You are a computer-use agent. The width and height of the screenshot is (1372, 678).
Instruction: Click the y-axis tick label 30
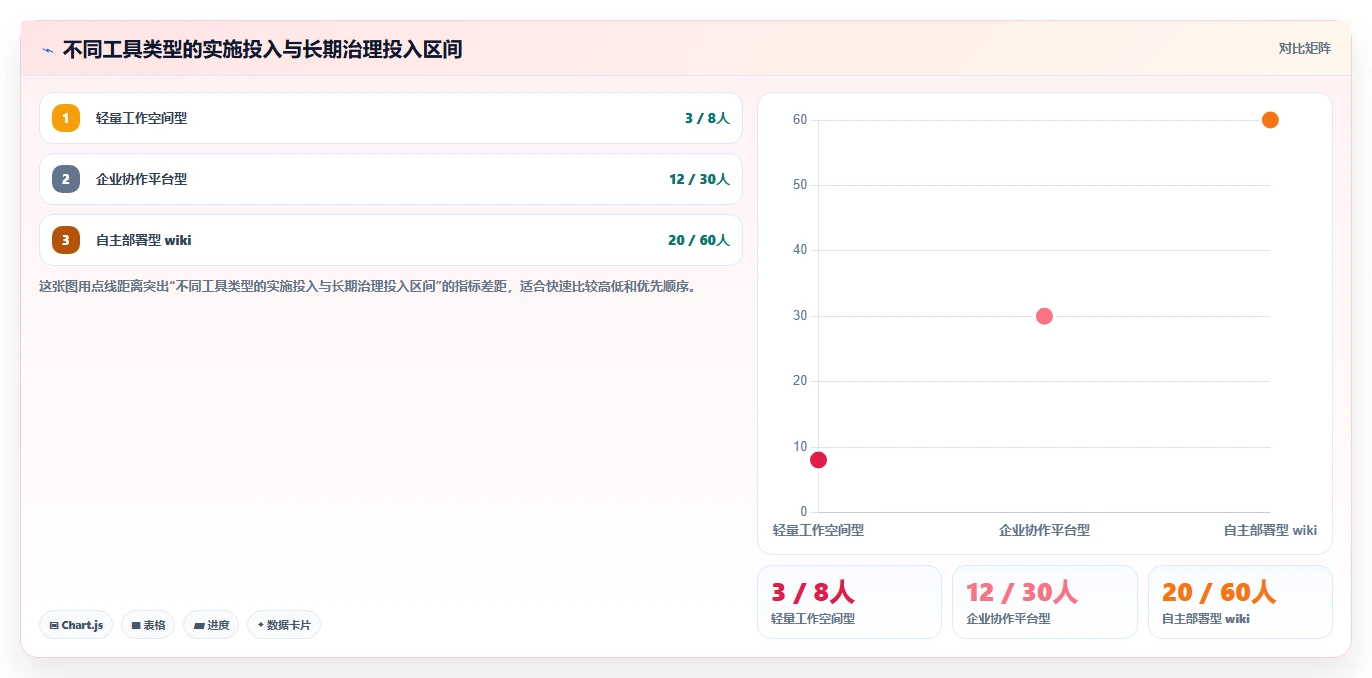[800, 316]
